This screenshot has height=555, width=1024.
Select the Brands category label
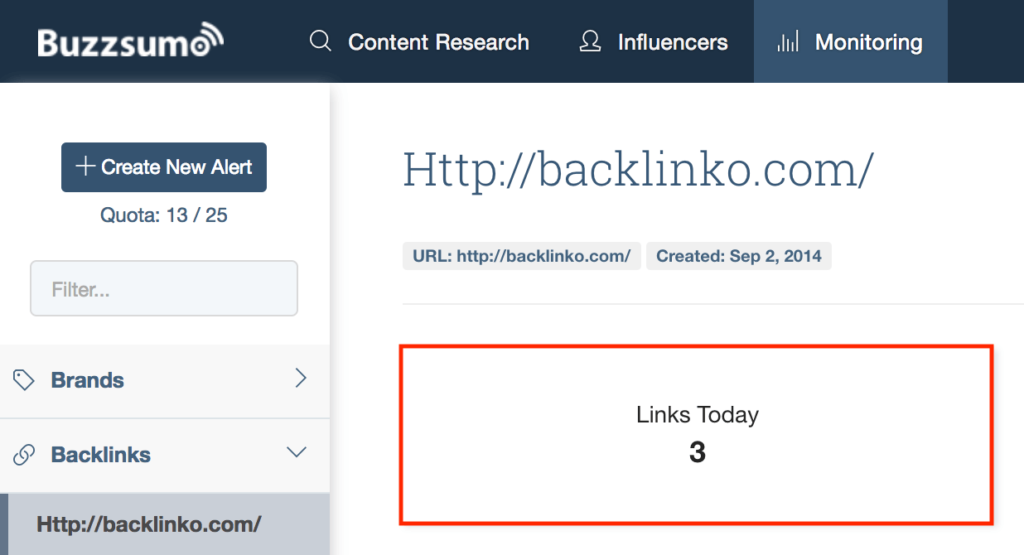(x=88, y=380)
